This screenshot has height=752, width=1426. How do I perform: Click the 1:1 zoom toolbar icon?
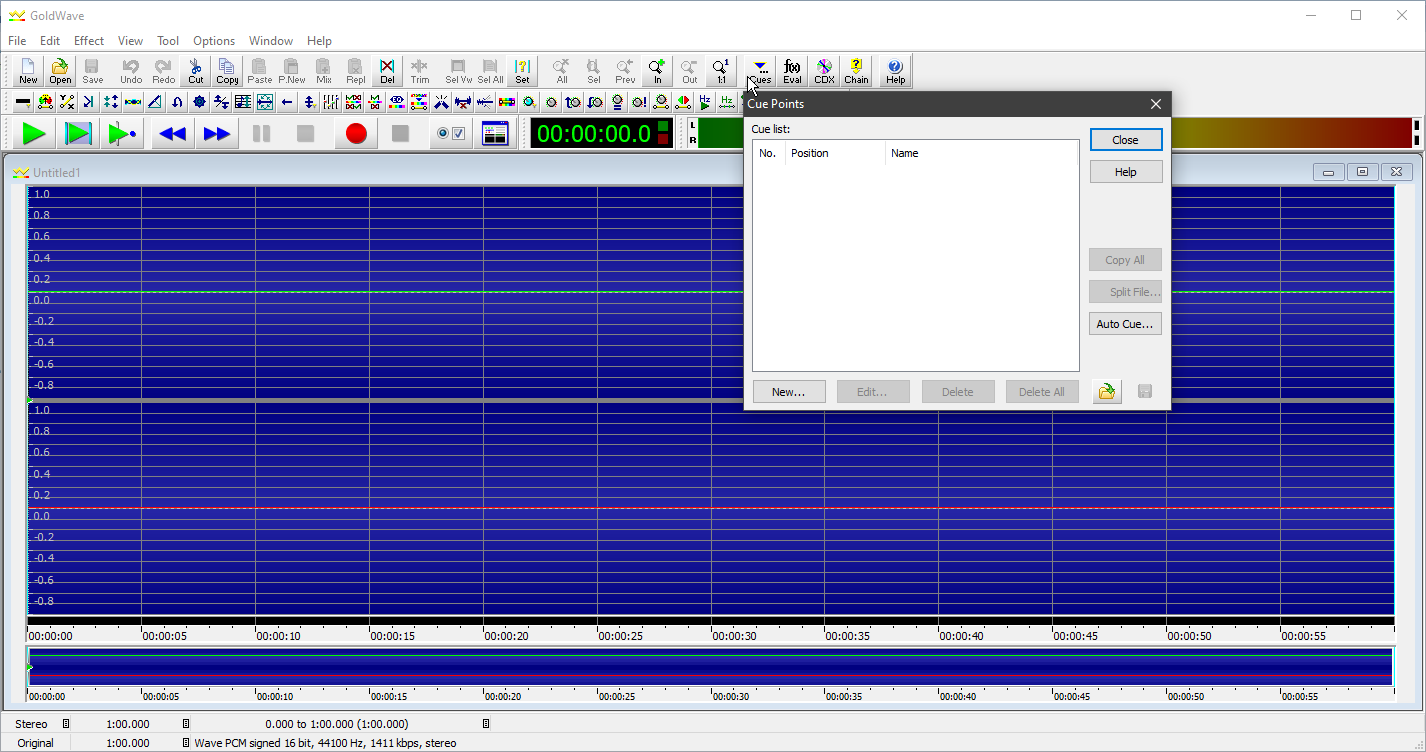click(x=721, y=71)
